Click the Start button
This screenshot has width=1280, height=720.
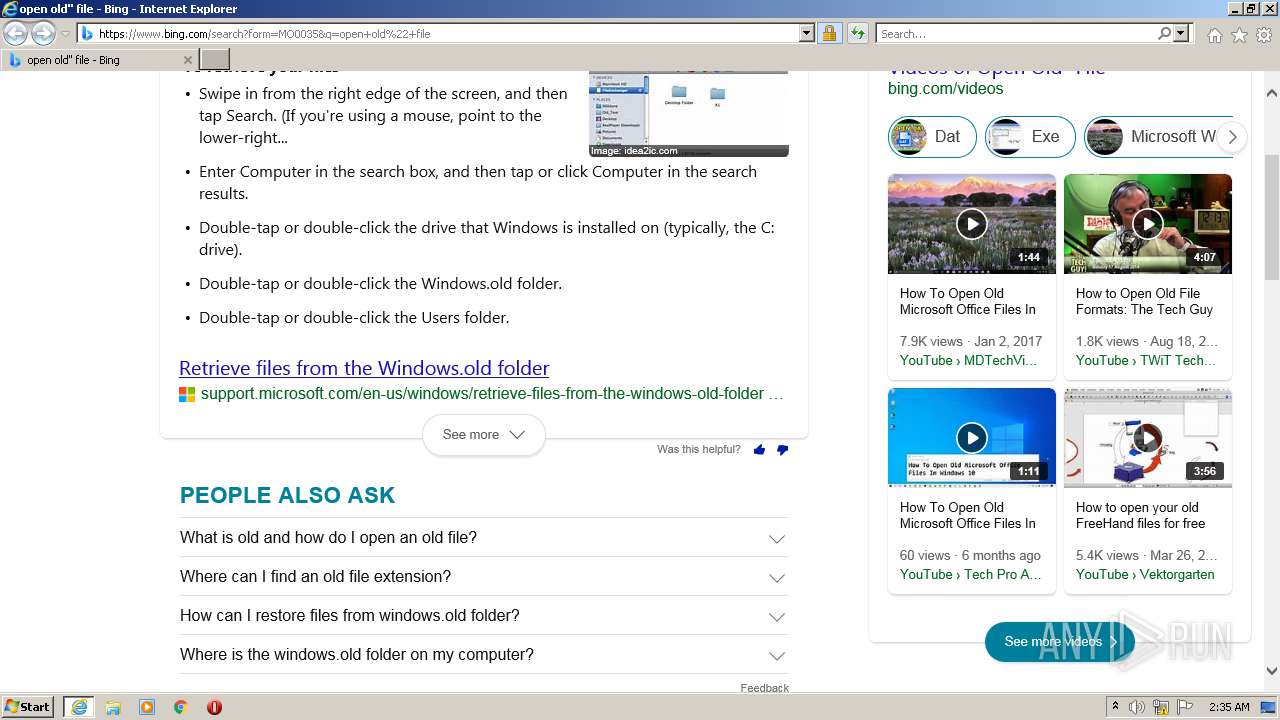pos(27,707)
